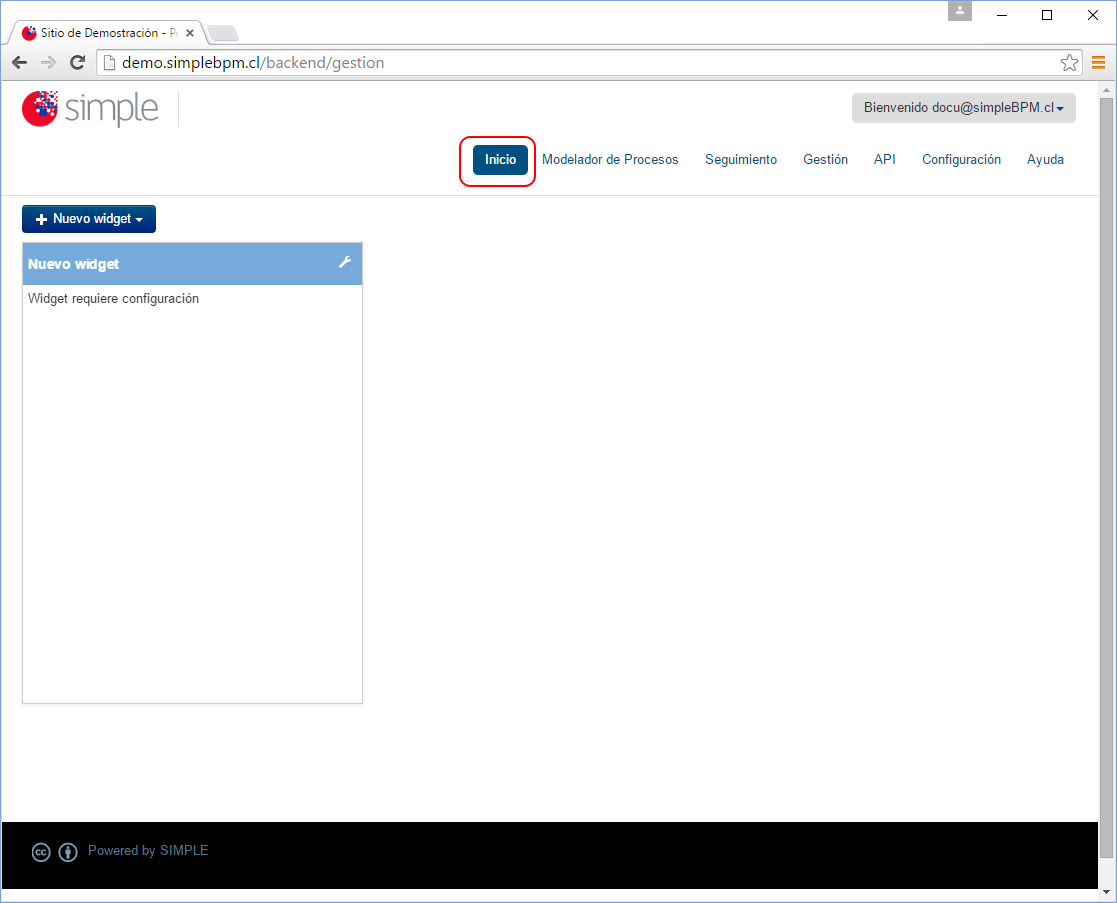Image resolution: width=1117 pixels, height=903 pixels.
Task: Click inside the browser address bar
Action: click(400, 62)
